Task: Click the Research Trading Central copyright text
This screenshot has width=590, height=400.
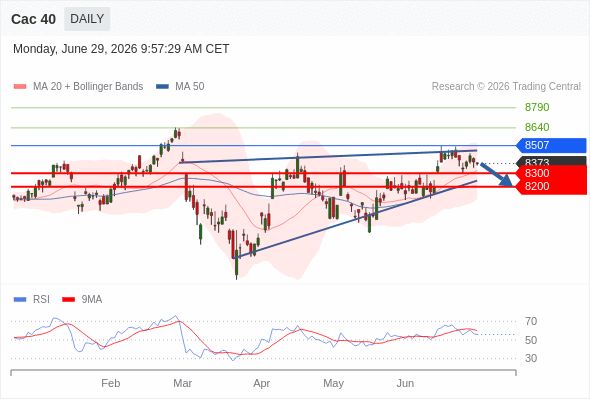Action: (x=506, y=87)
